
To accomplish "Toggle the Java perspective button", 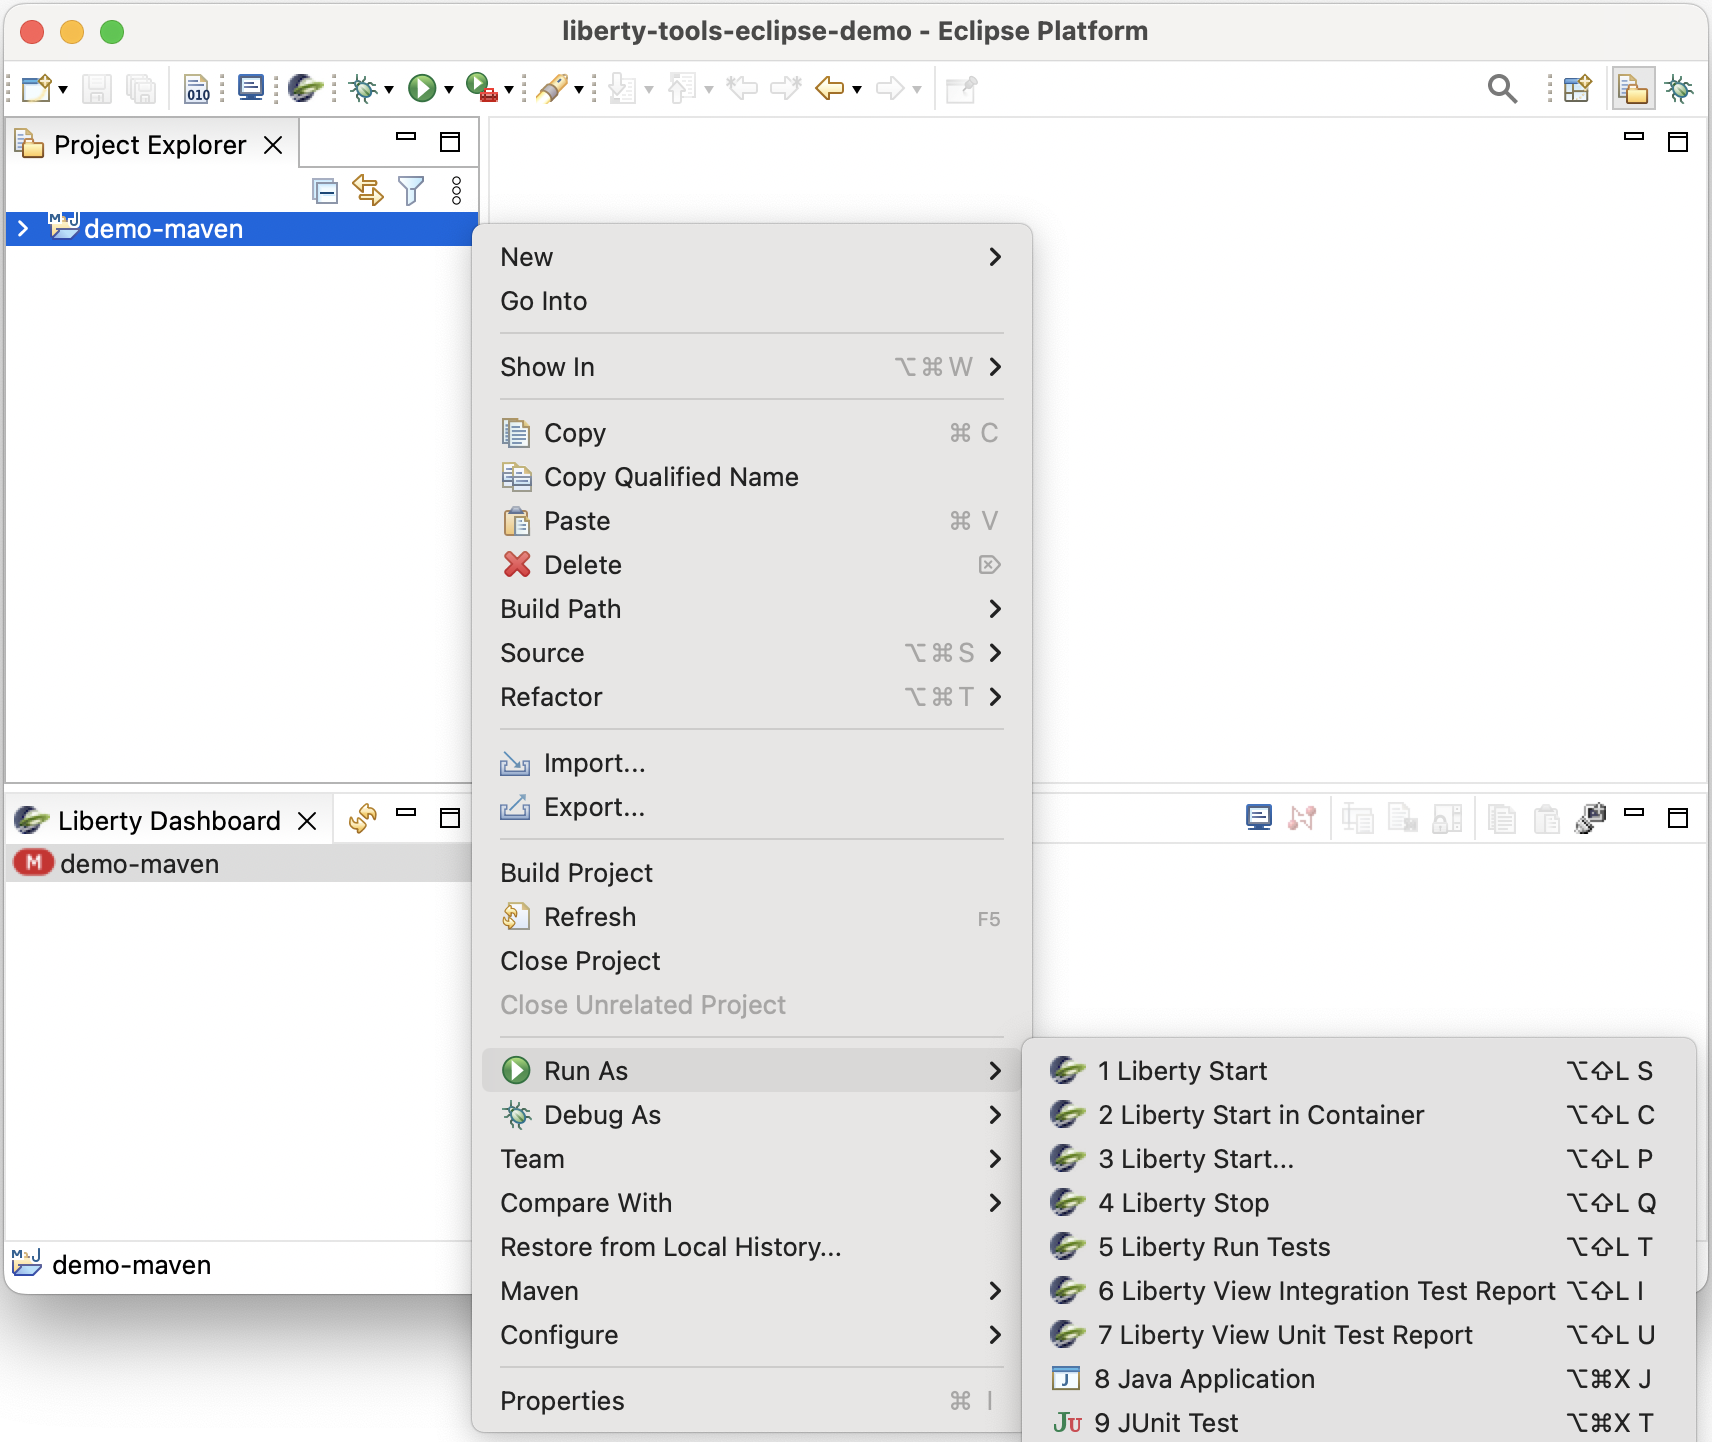I will [1632, 89].
